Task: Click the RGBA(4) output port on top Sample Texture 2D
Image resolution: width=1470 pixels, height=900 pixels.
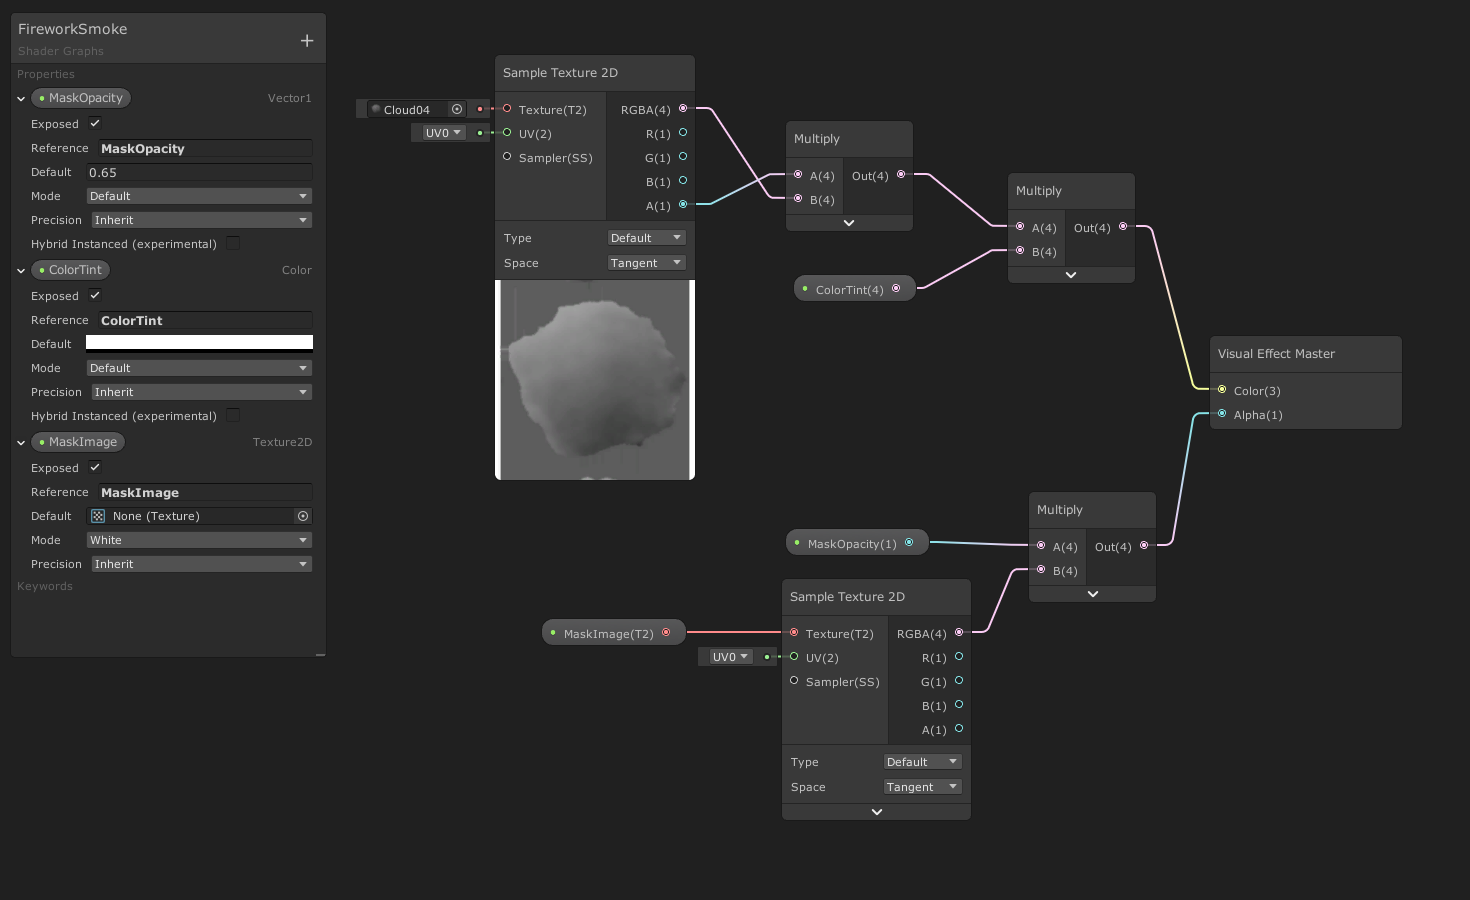Action: pyautogui.click(x=683, y=109)
